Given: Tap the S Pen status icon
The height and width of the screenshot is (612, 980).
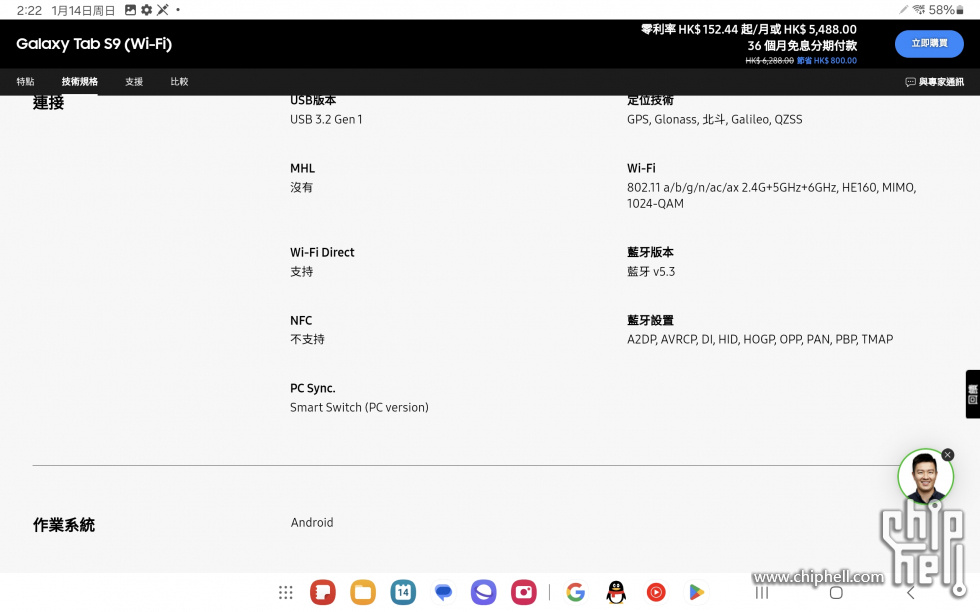Looking at the screenshot, I should [903, 9].
